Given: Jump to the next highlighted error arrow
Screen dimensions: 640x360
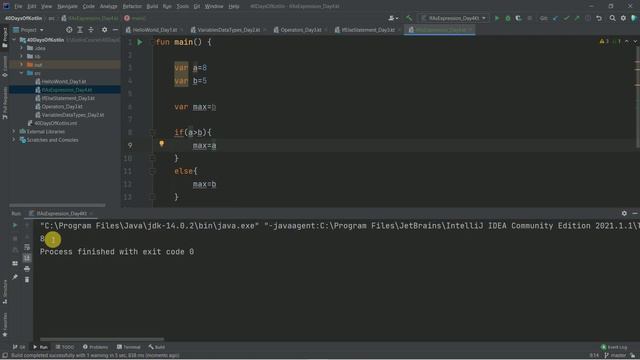Looking at the screenshot, I should [635, 41].
